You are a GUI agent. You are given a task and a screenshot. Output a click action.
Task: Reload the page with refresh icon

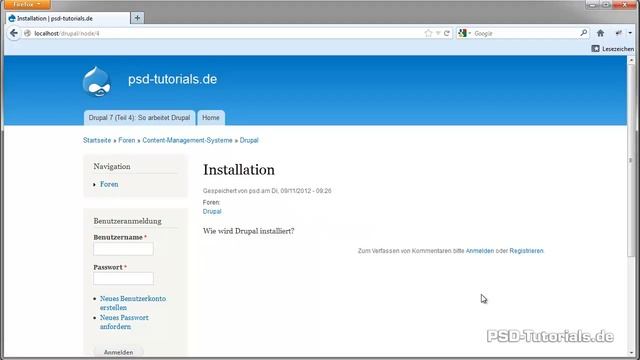click(x=447, y=33)
